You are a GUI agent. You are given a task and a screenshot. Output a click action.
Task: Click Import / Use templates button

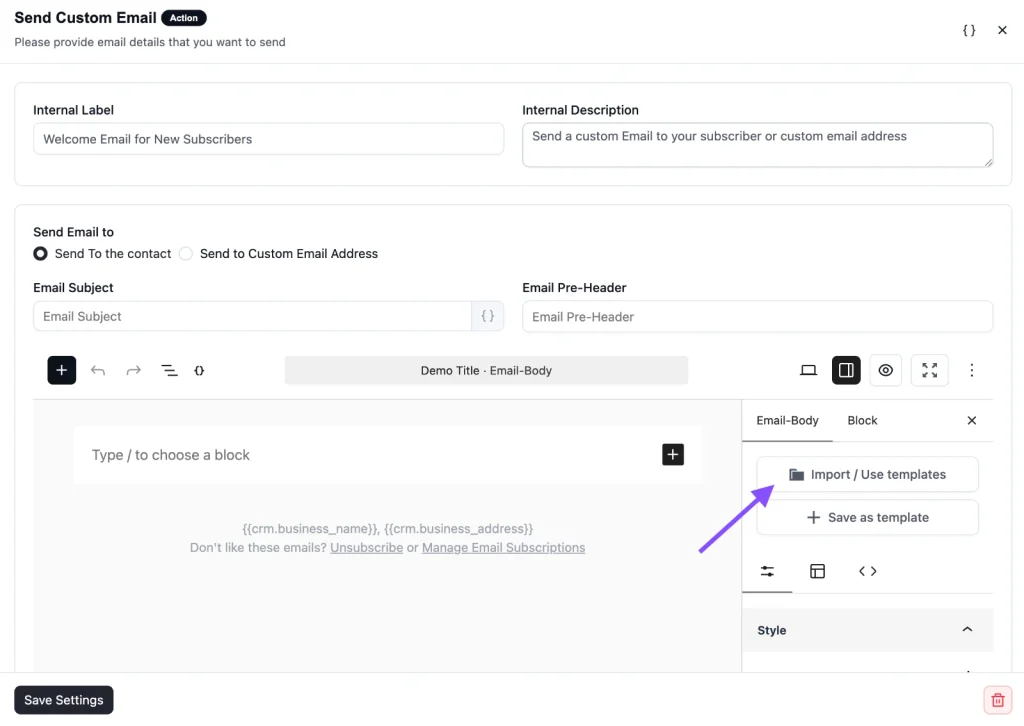867,474
